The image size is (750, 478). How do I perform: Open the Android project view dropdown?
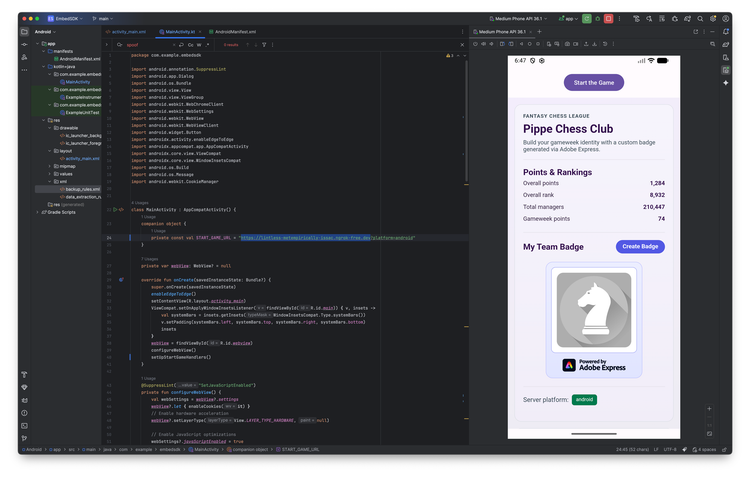coord(45,32)
